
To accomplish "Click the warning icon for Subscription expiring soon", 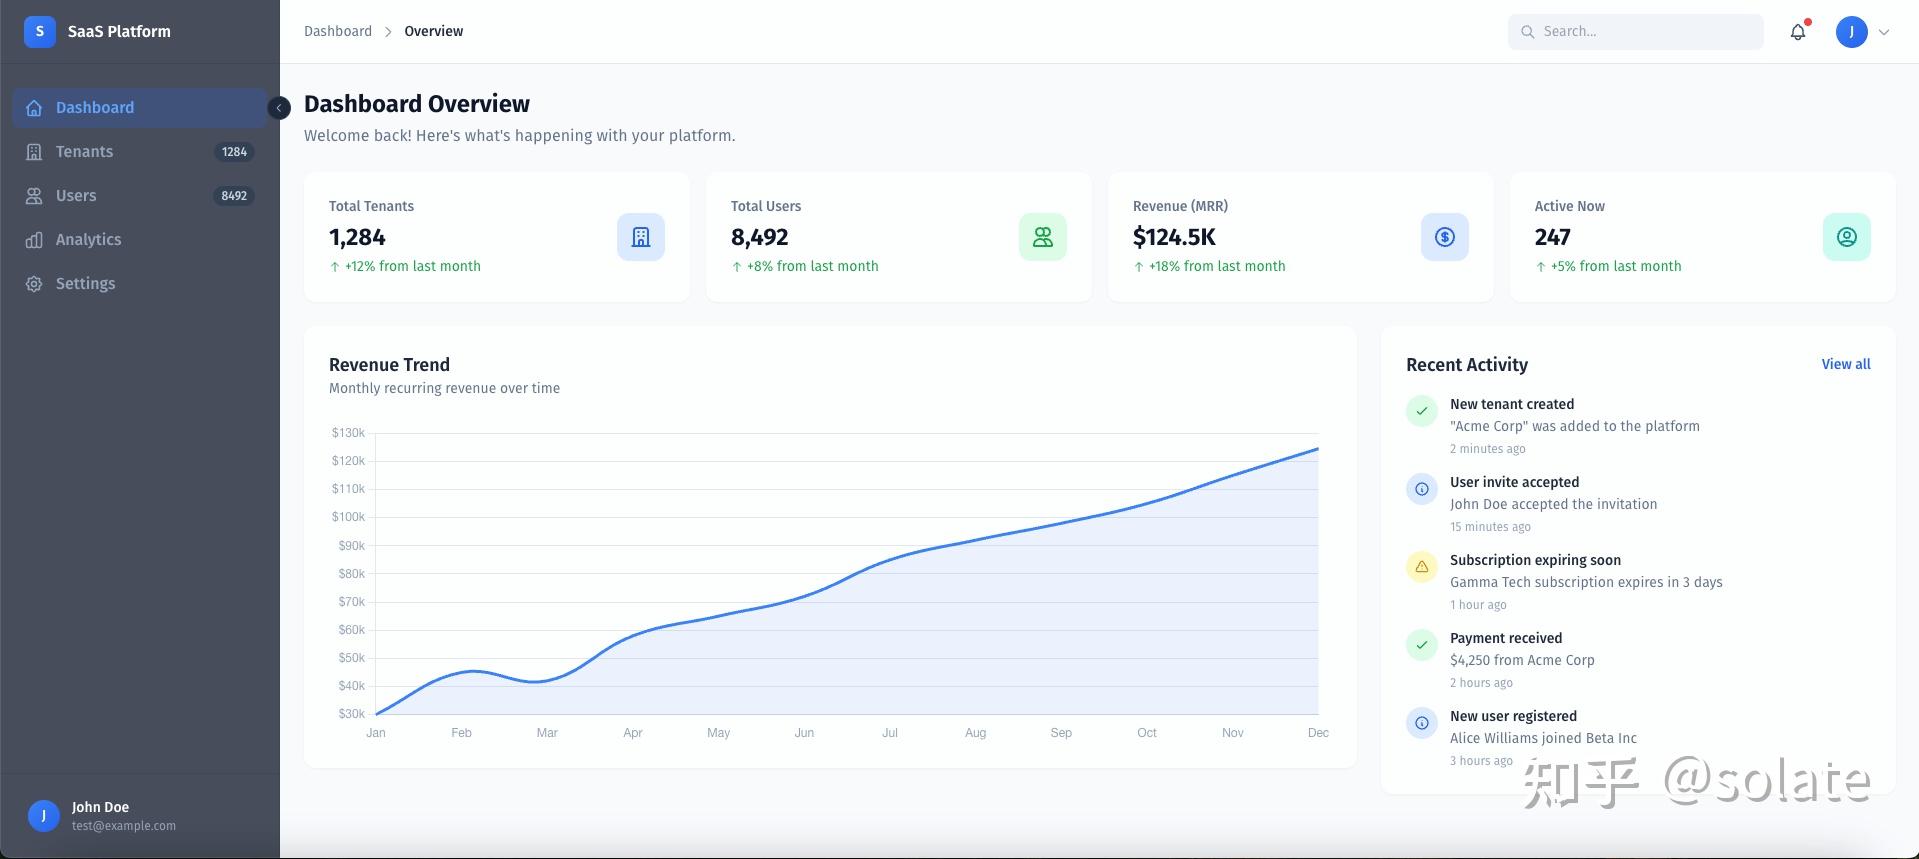I will [x=1422, y=567].
